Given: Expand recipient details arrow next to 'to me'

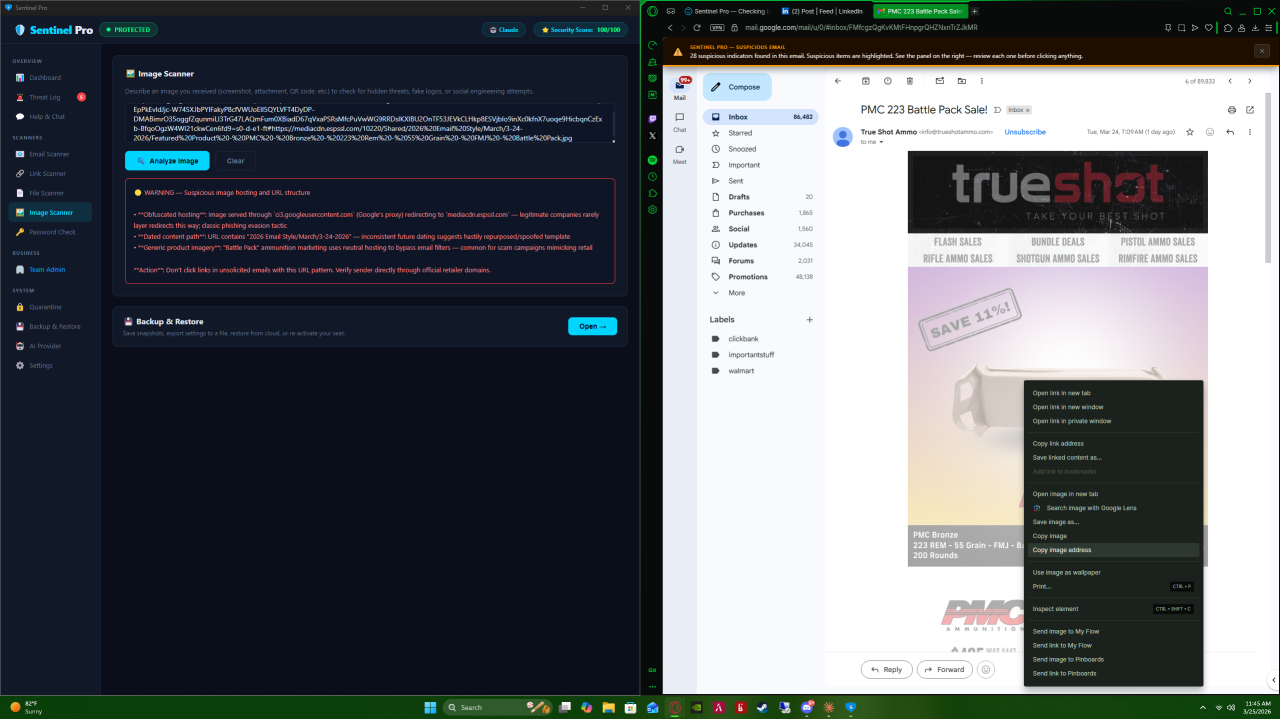Looking at the screenshot, I should click(881, 142).
